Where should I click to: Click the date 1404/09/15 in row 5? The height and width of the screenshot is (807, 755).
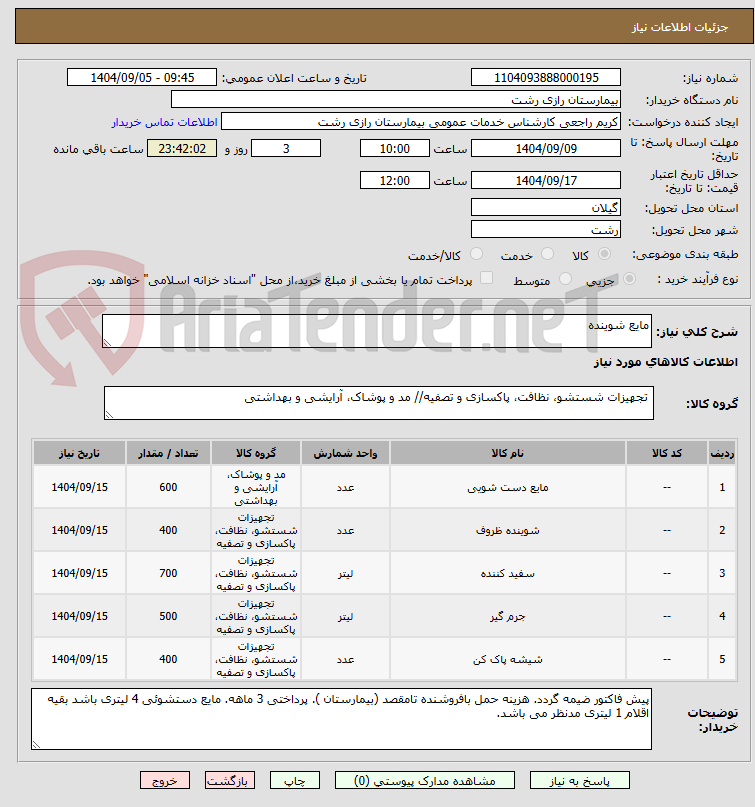79,659
